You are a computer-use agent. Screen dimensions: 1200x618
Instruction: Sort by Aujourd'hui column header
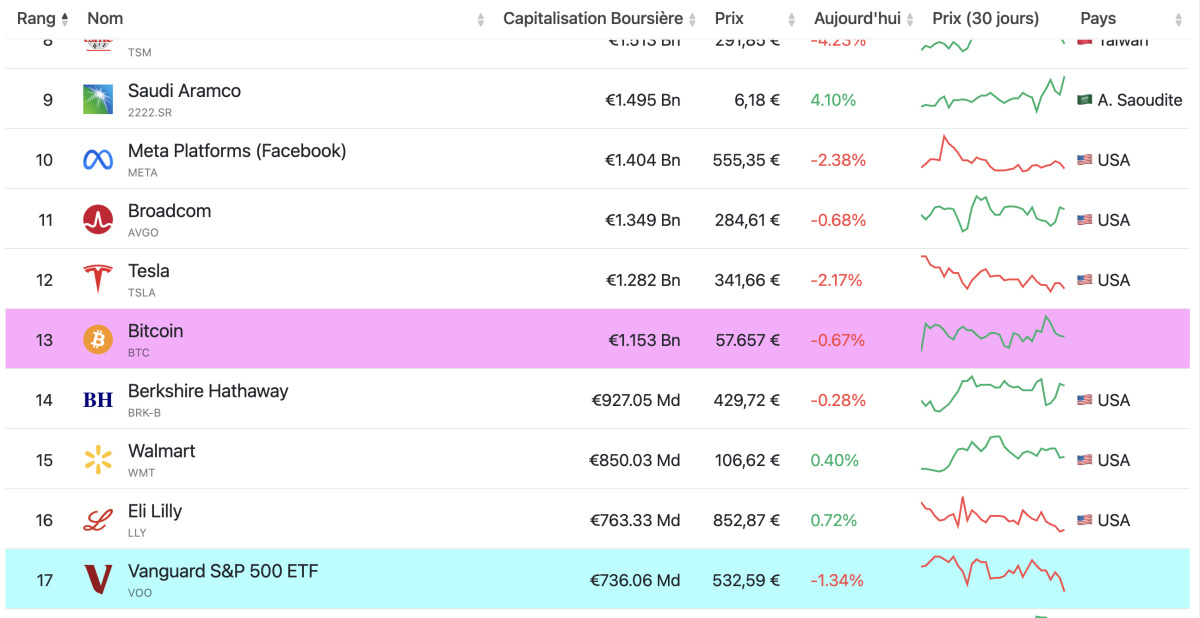click(x=863, y=18)
